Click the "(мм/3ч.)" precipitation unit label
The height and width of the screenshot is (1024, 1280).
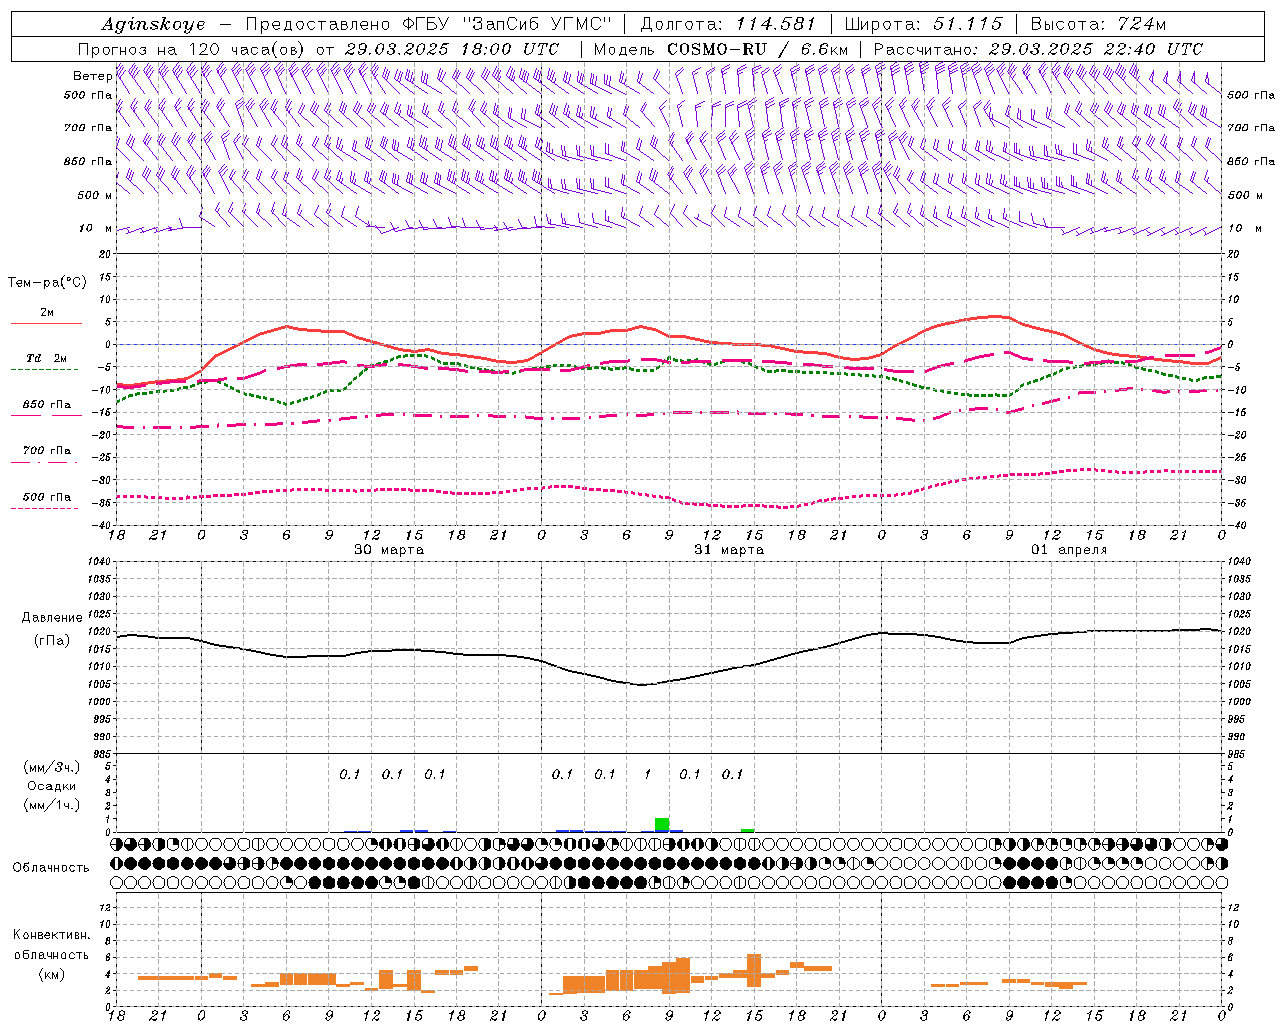[x=52, y=767]
